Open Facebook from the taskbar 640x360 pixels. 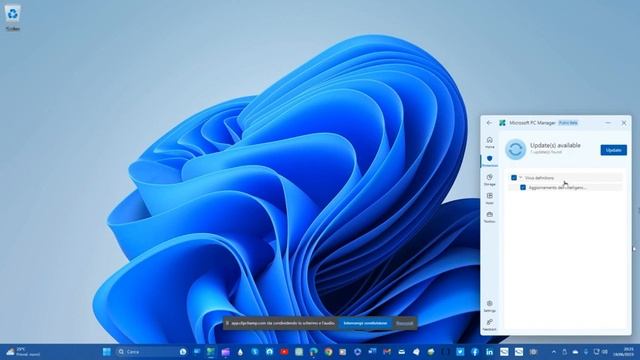[475, 351]
